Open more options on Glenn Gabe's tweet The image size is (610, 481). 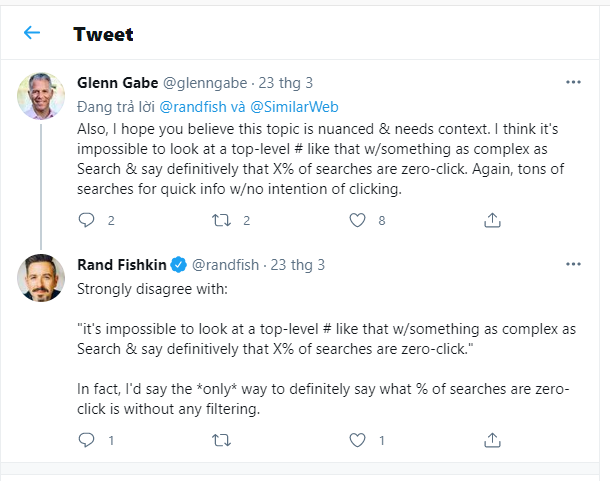573,82
